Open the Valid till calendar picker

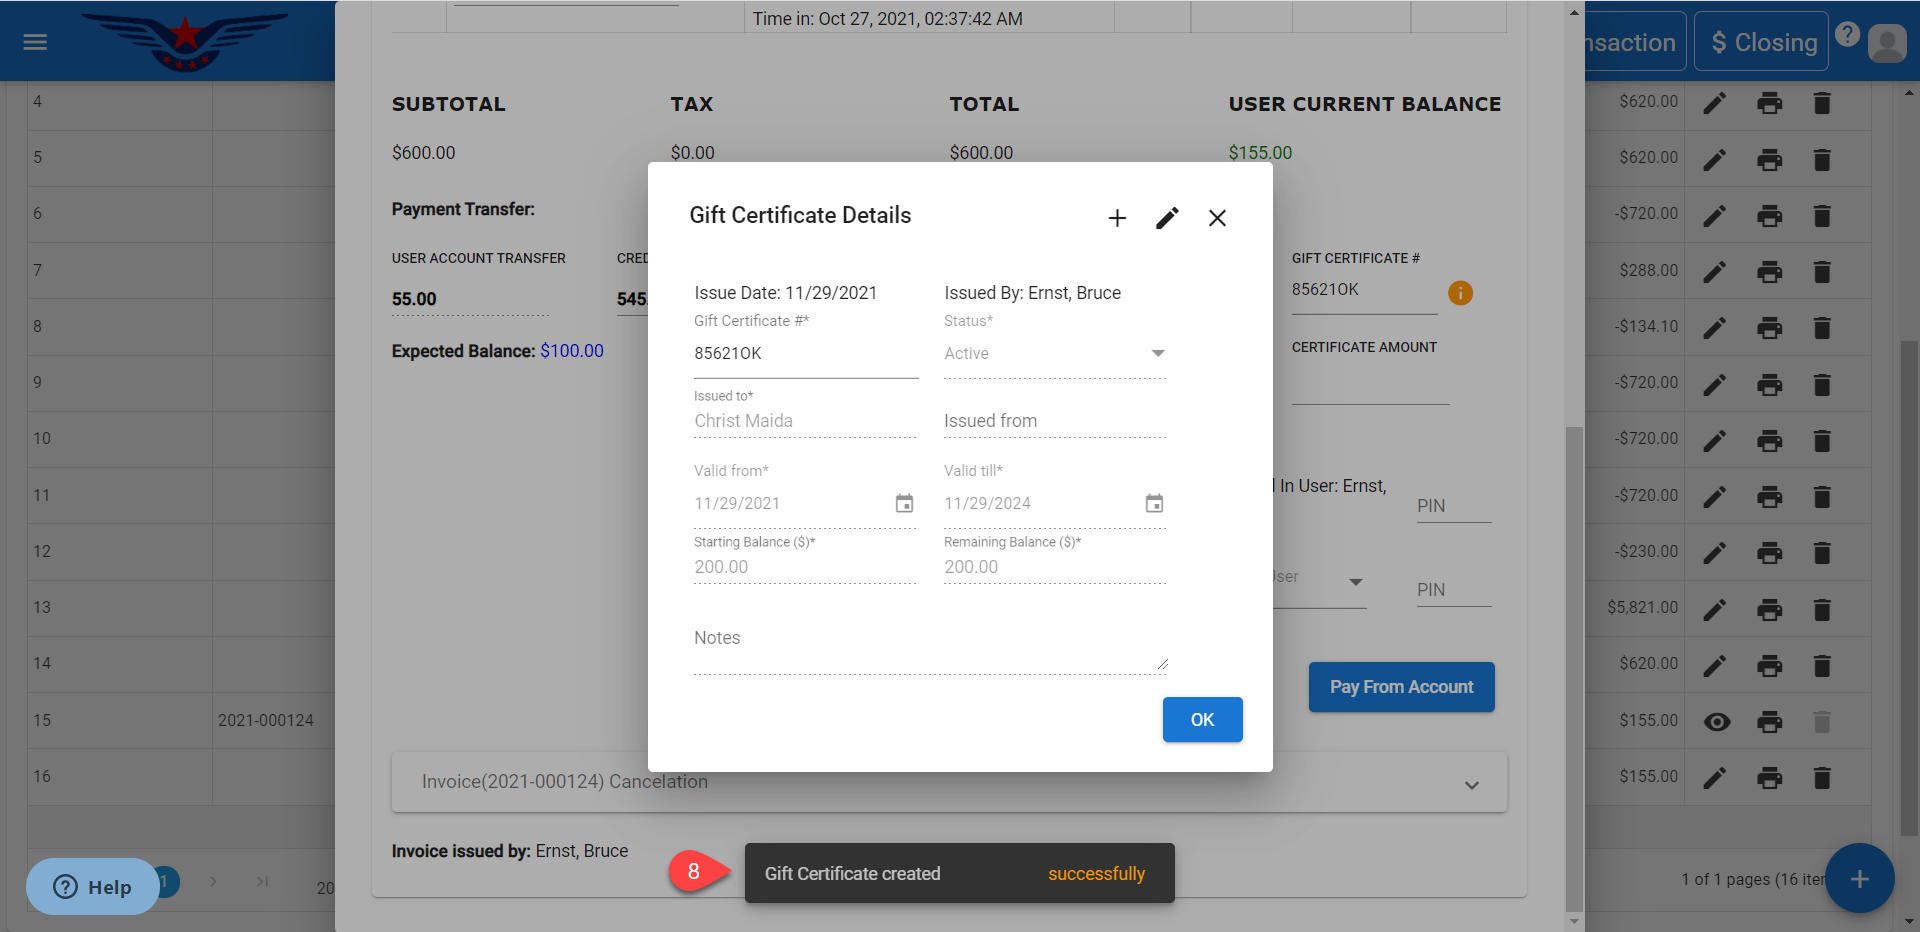tap(1154, 503)
